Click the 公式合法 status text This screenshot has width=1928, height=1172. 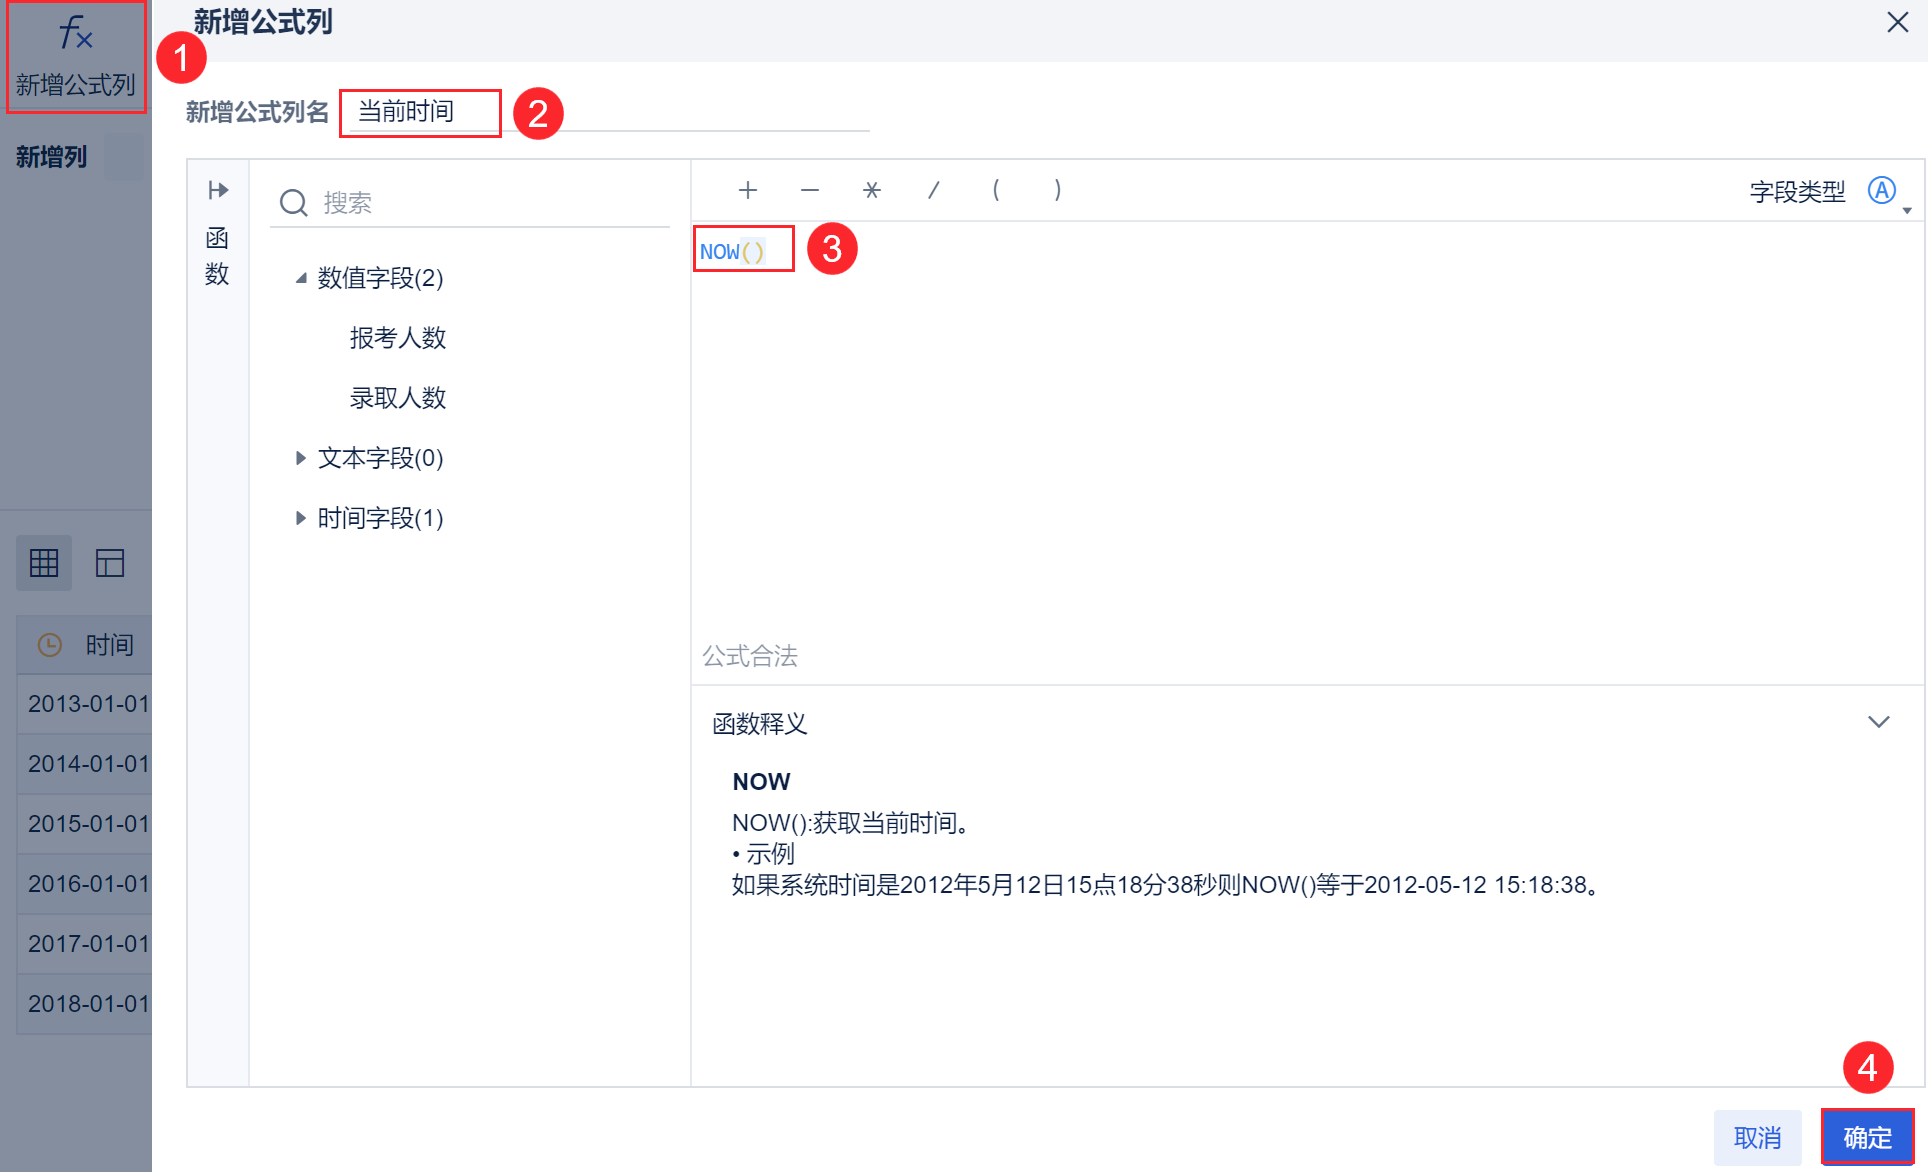click(750, 656)
